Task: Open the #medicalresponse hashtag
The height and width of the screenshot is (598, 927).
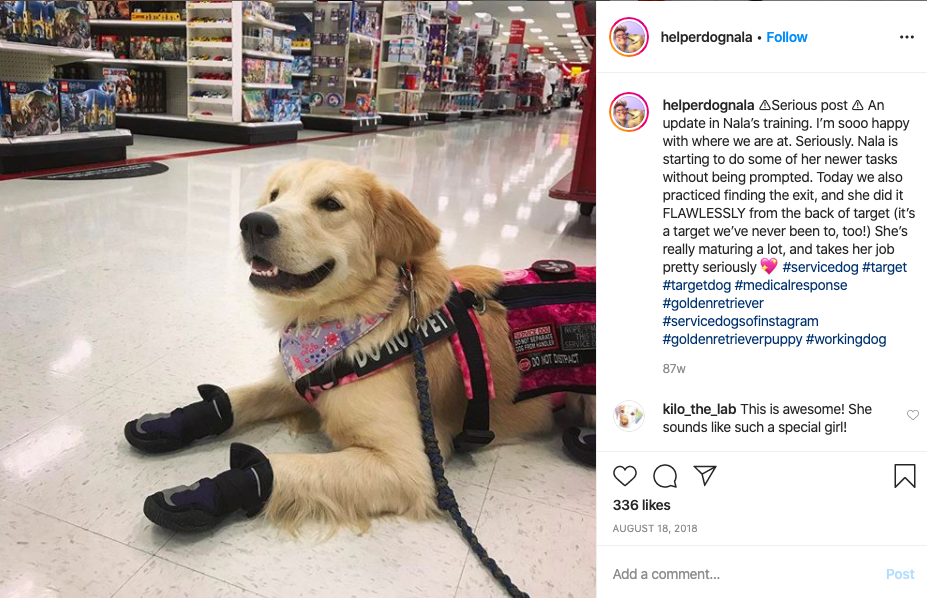Action: click(x=790, y=285)
